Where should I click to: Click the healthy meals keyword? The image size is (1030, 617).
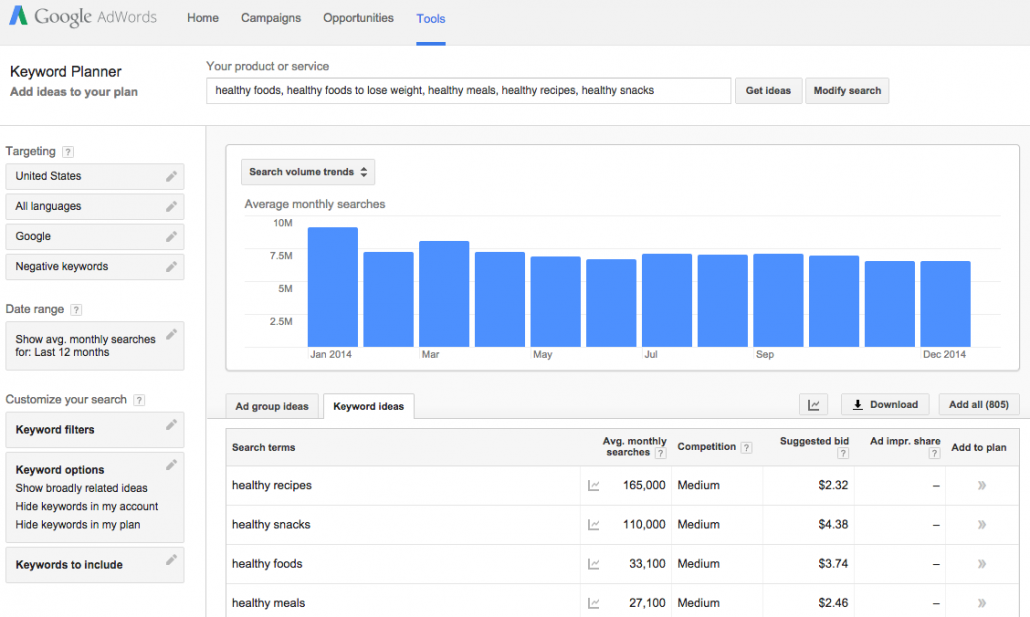click(x=269, y=603)
